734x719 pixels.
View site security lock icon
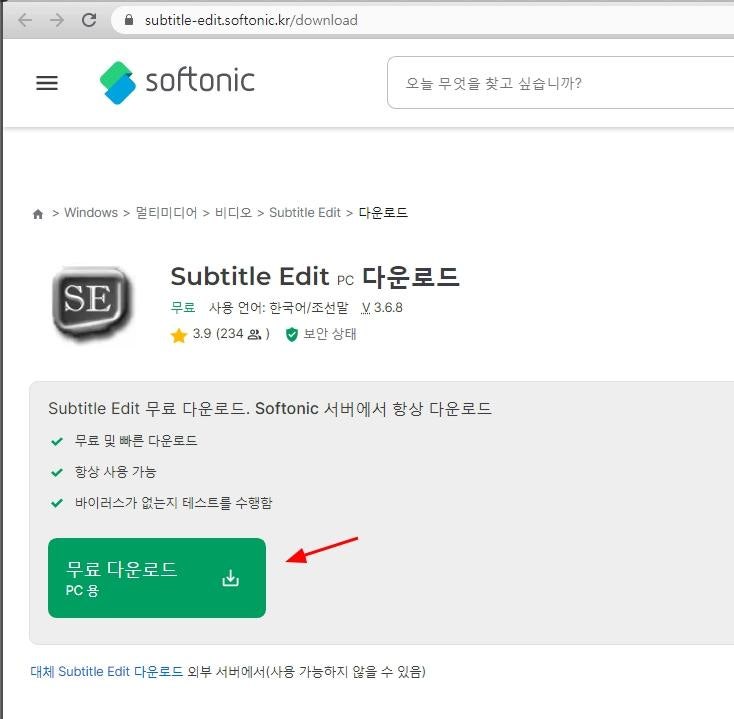point(129,20)
